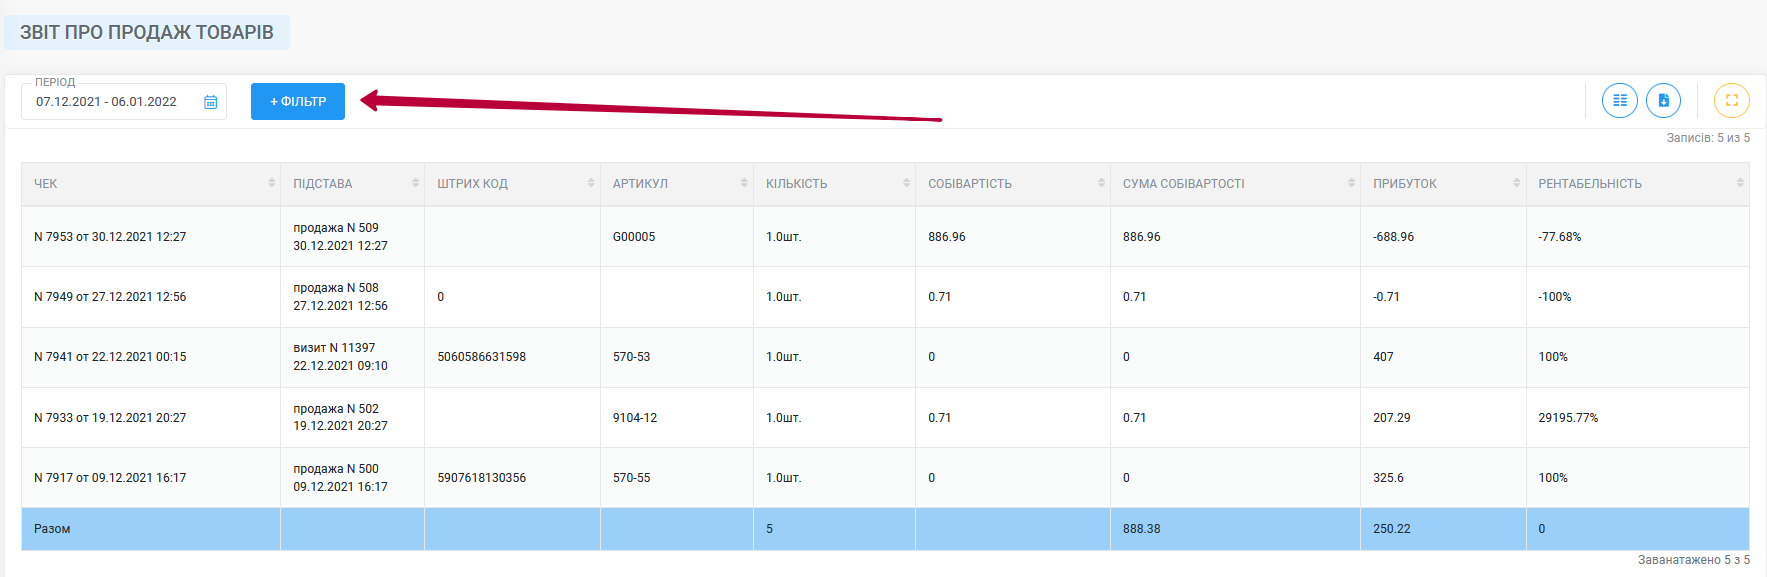Toggle fullscreen with the yellow expand icon
The height and width of the screenshot is (577, 1767).
coord(1732,100)
